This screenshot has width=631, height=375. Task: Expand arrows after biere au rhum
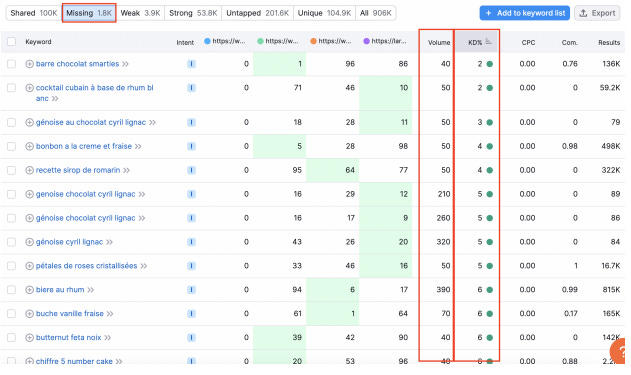tap(91, 290)
